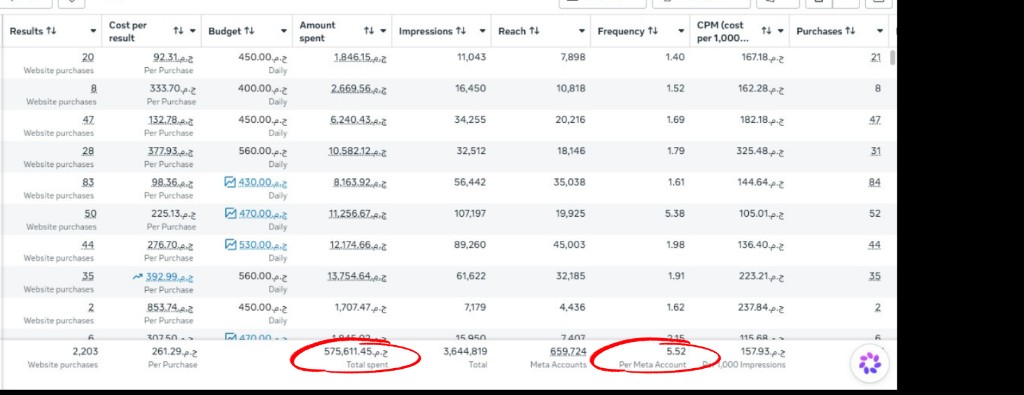The height and width of the screenshot is (395, 1024).
Task: Open budget chart icon beside 430.00
Action: click(x=230, y=182)
